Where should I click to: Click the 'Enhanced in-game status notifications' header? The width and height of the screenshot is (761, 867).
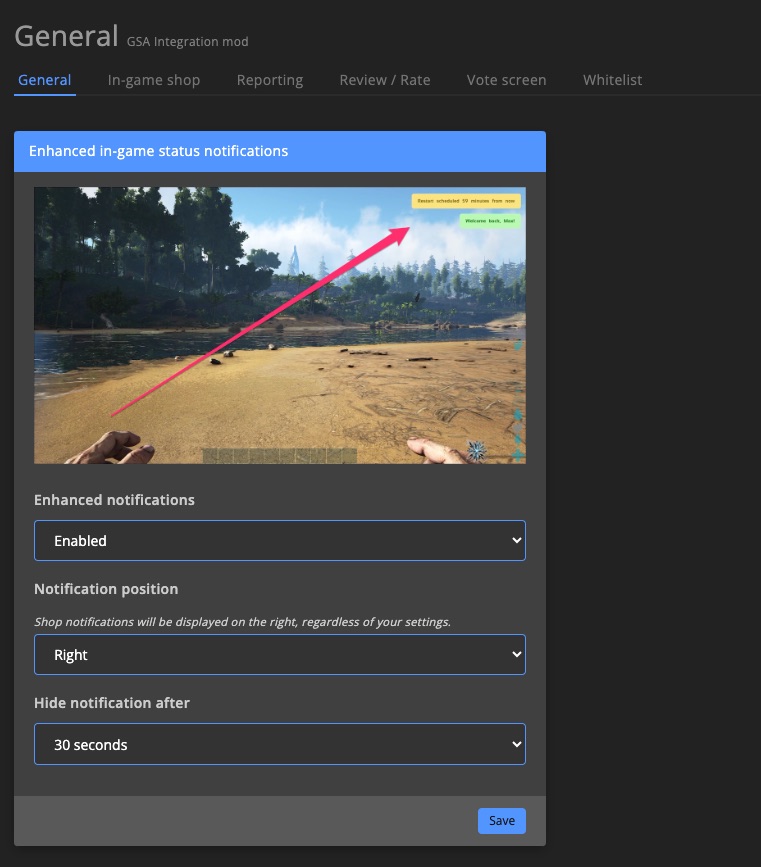click(280, 152)
